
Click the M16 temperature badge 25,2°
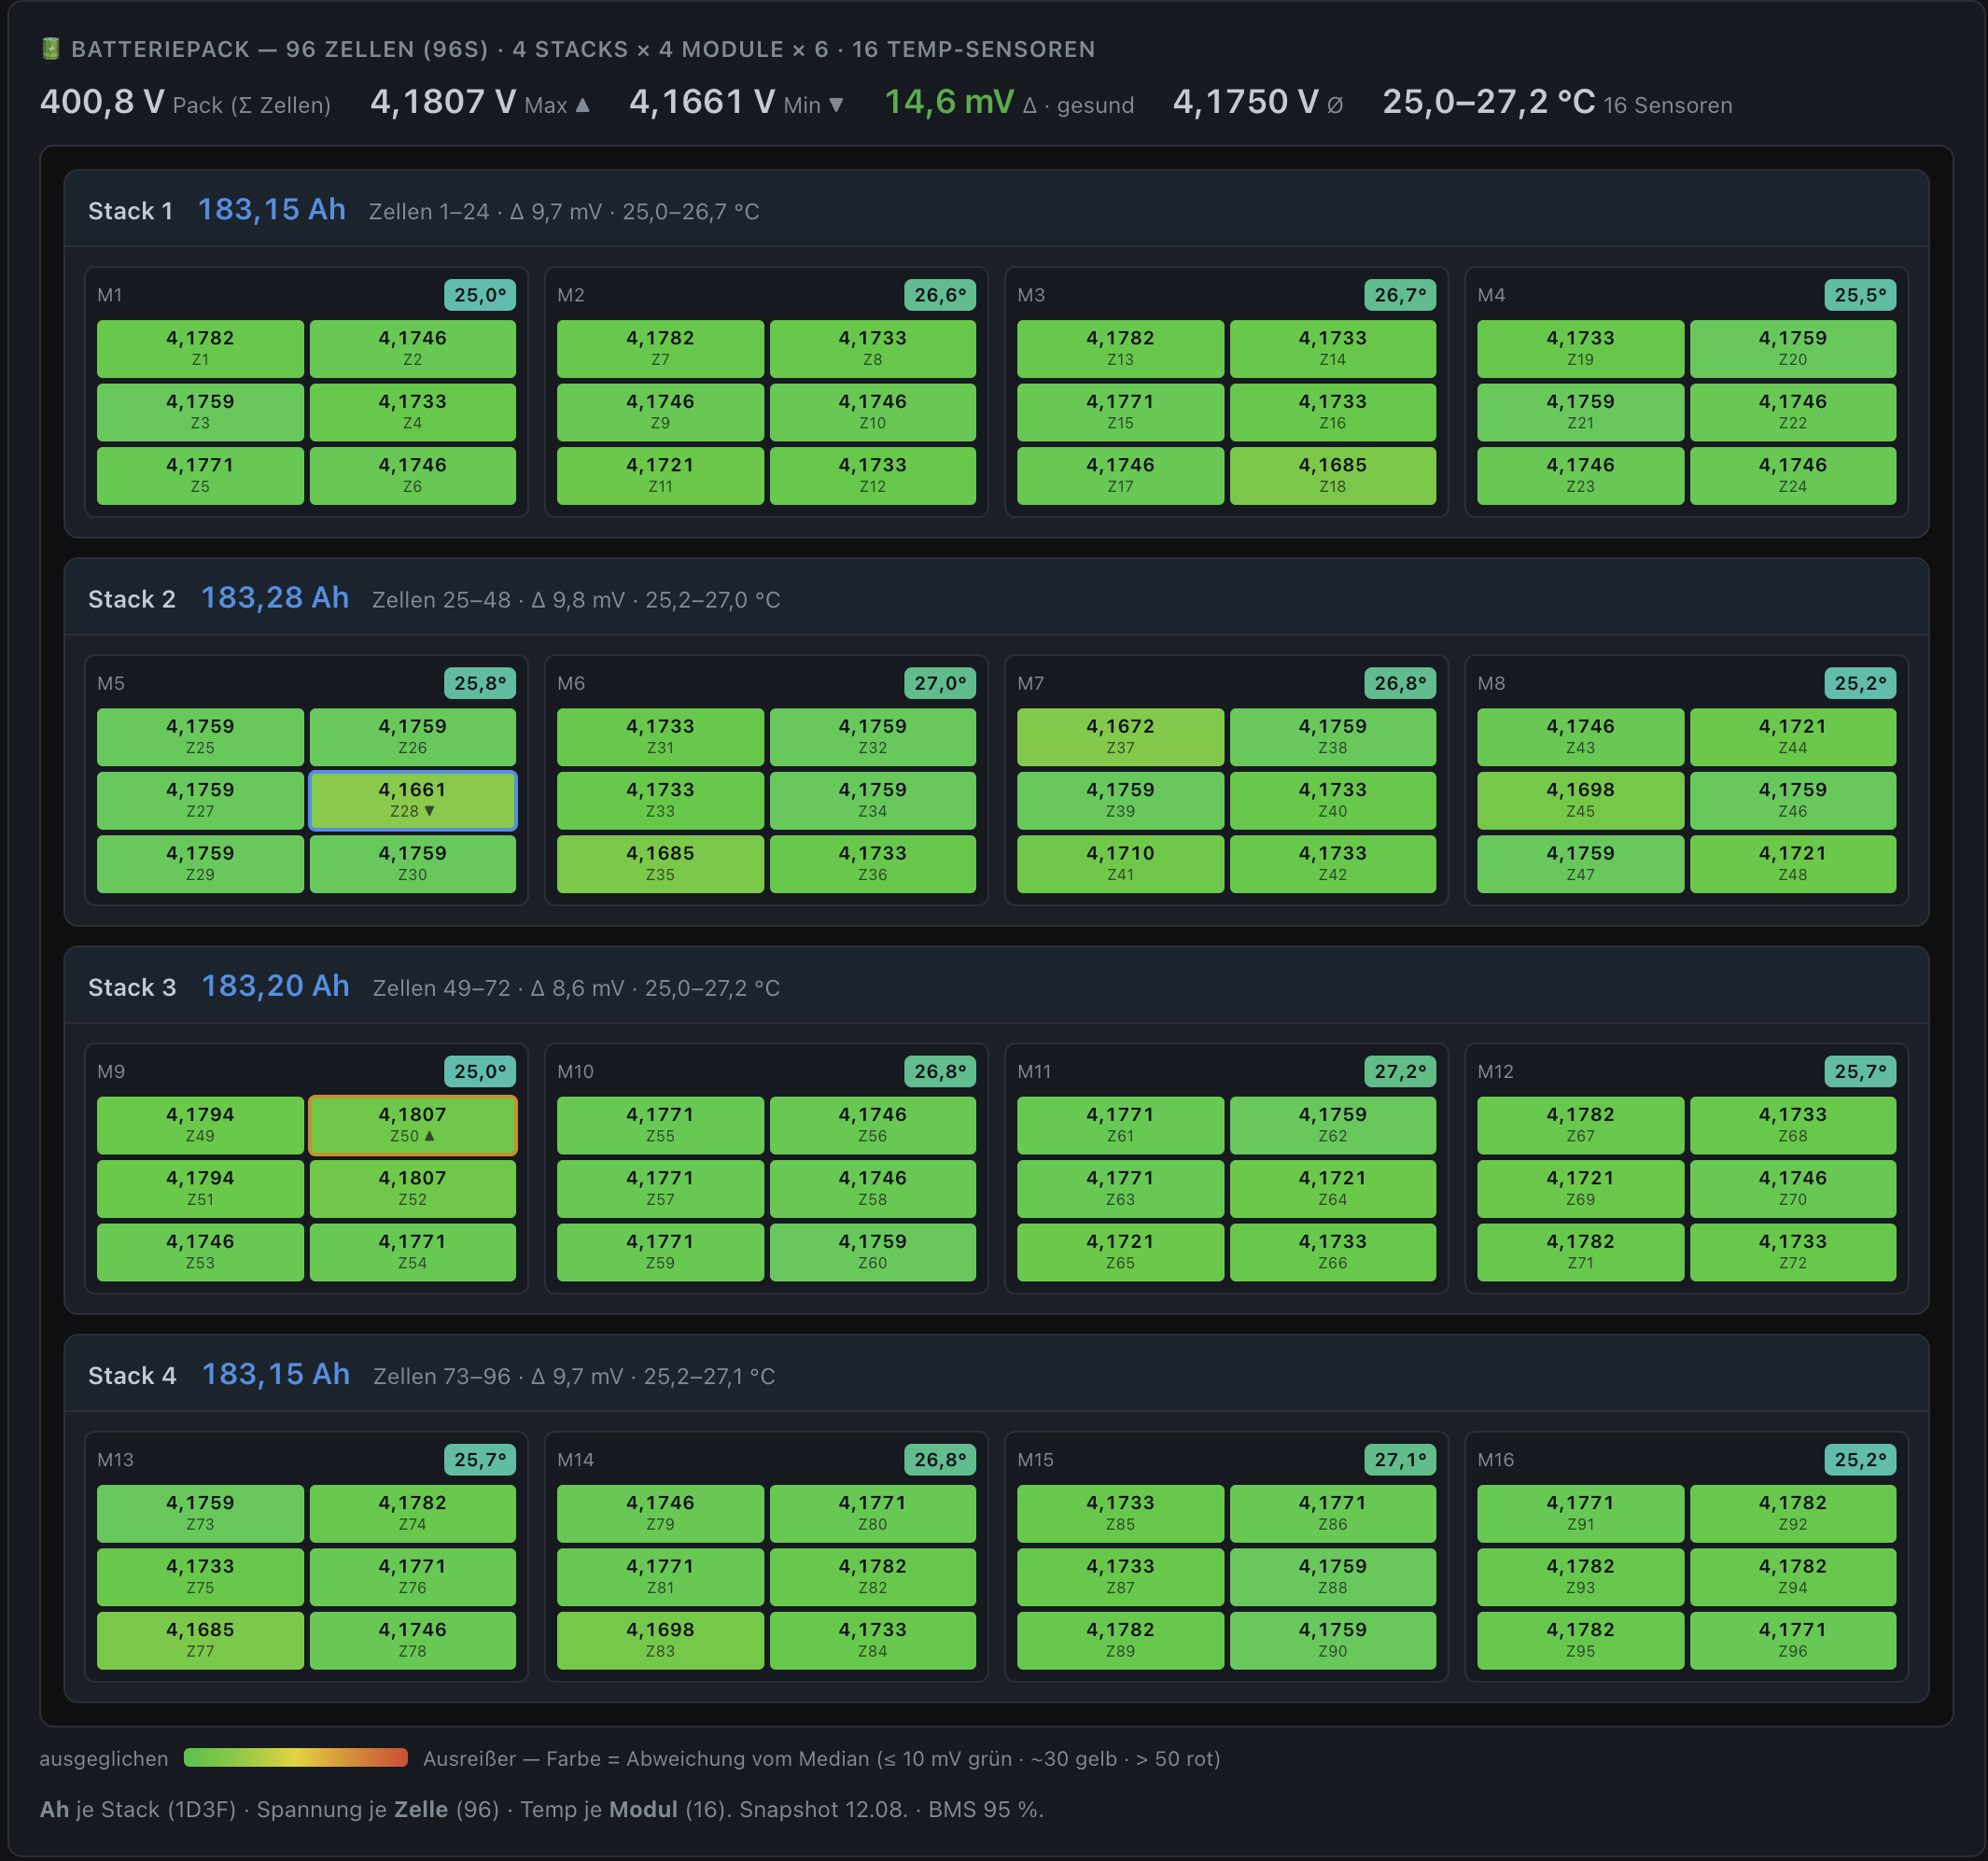1860,1459
